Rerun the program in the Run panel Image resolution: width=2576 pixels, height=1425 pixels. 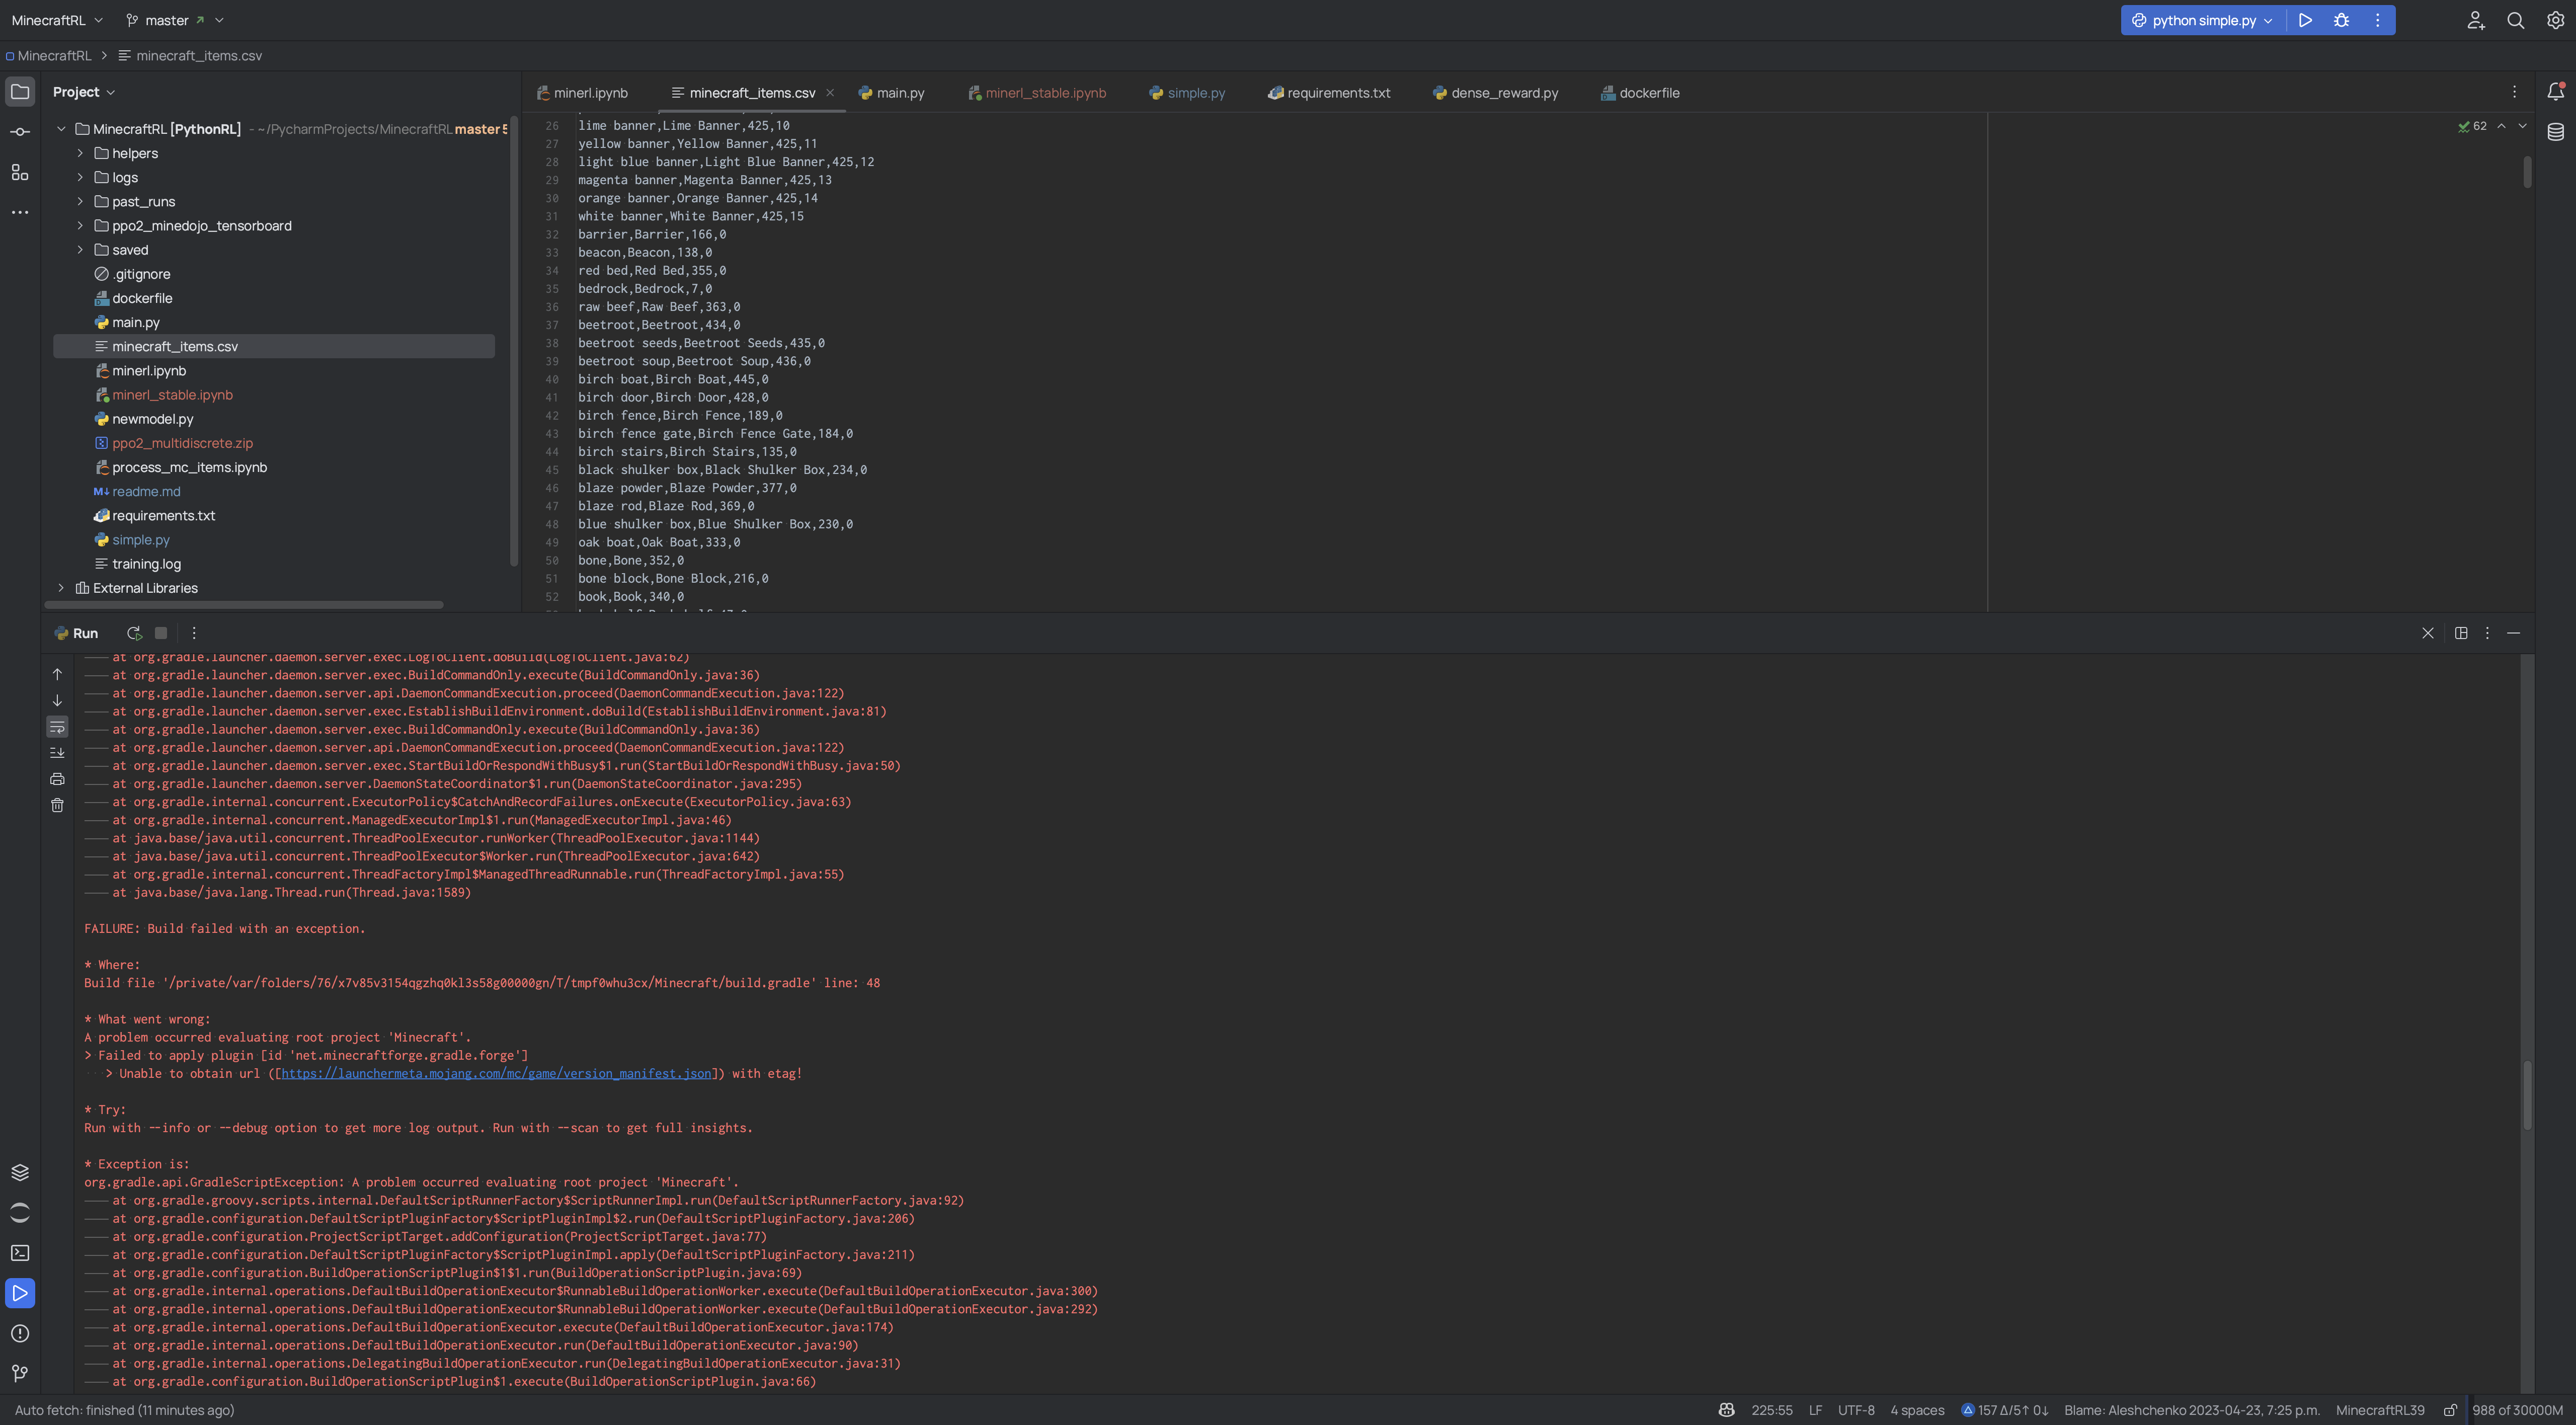[134, 633]
